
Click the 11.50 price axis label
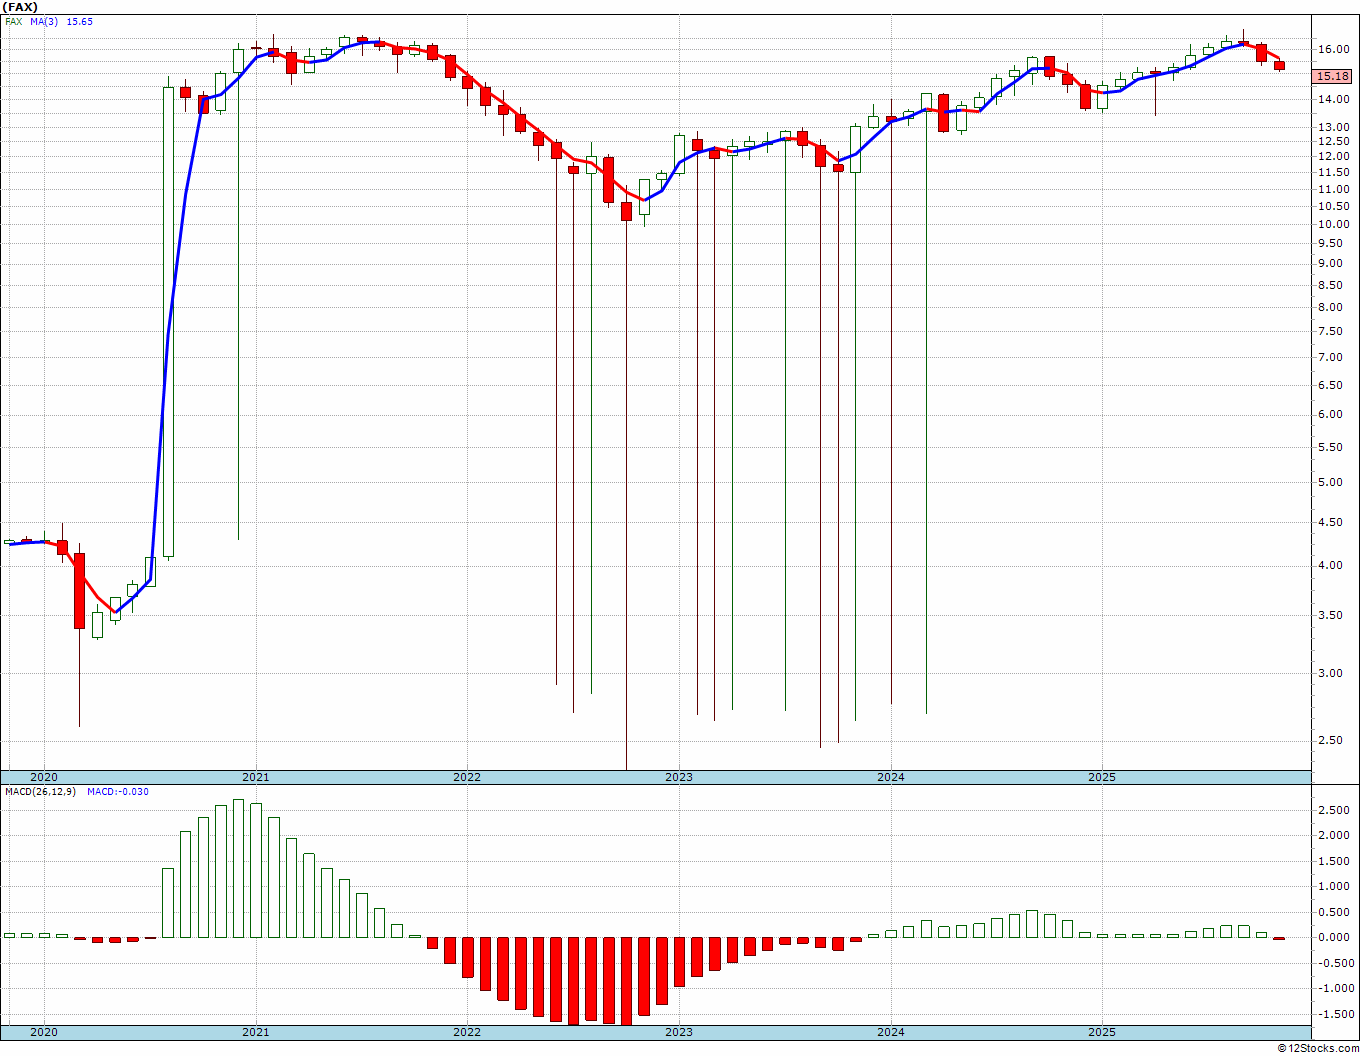[1332, 173]
